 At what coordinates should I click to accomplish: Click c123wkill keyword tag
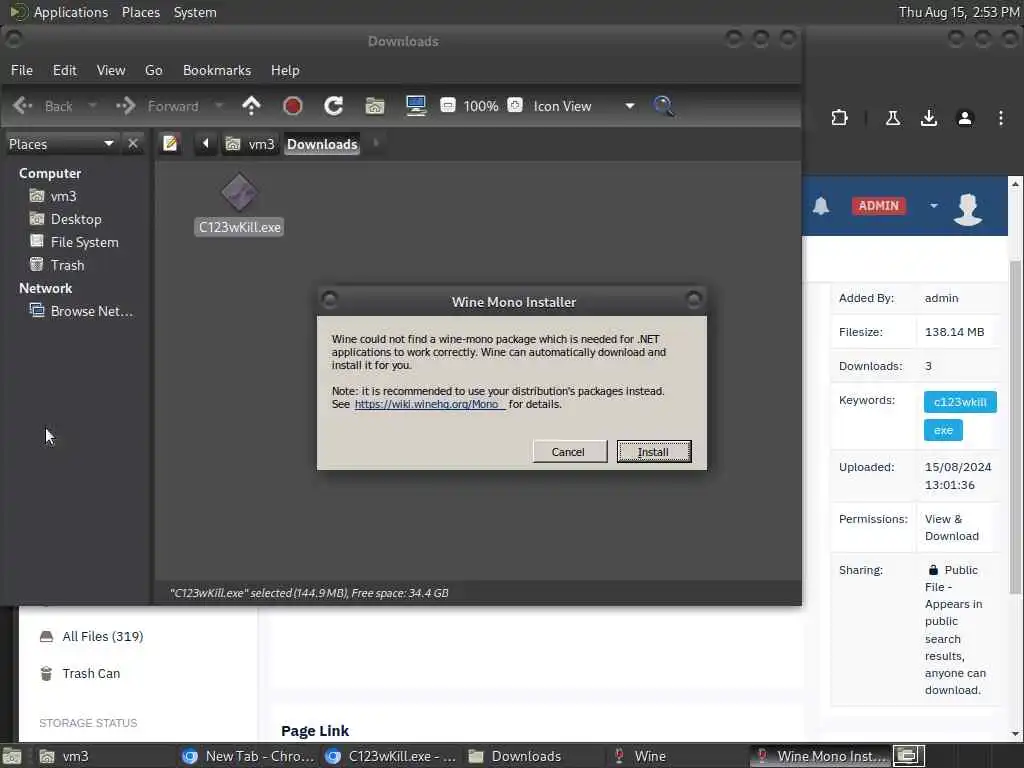960,402
